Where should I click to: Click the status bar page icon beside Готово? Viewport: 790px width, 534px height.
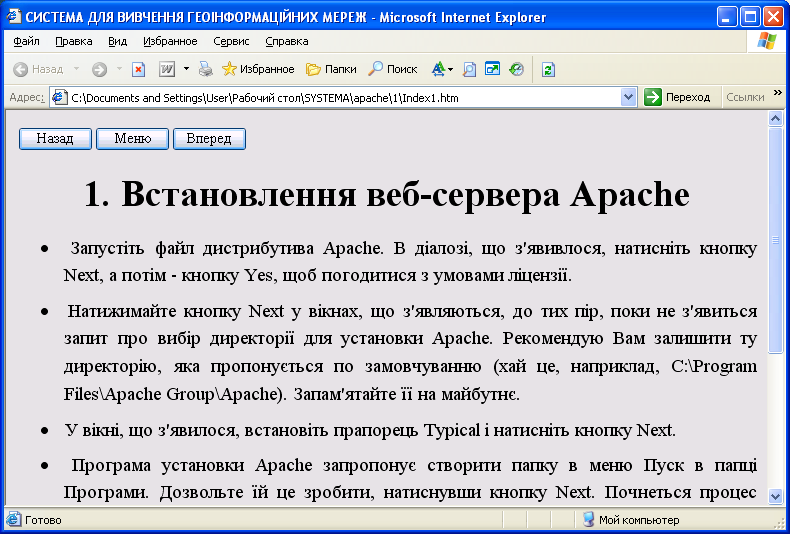[14, 519]
